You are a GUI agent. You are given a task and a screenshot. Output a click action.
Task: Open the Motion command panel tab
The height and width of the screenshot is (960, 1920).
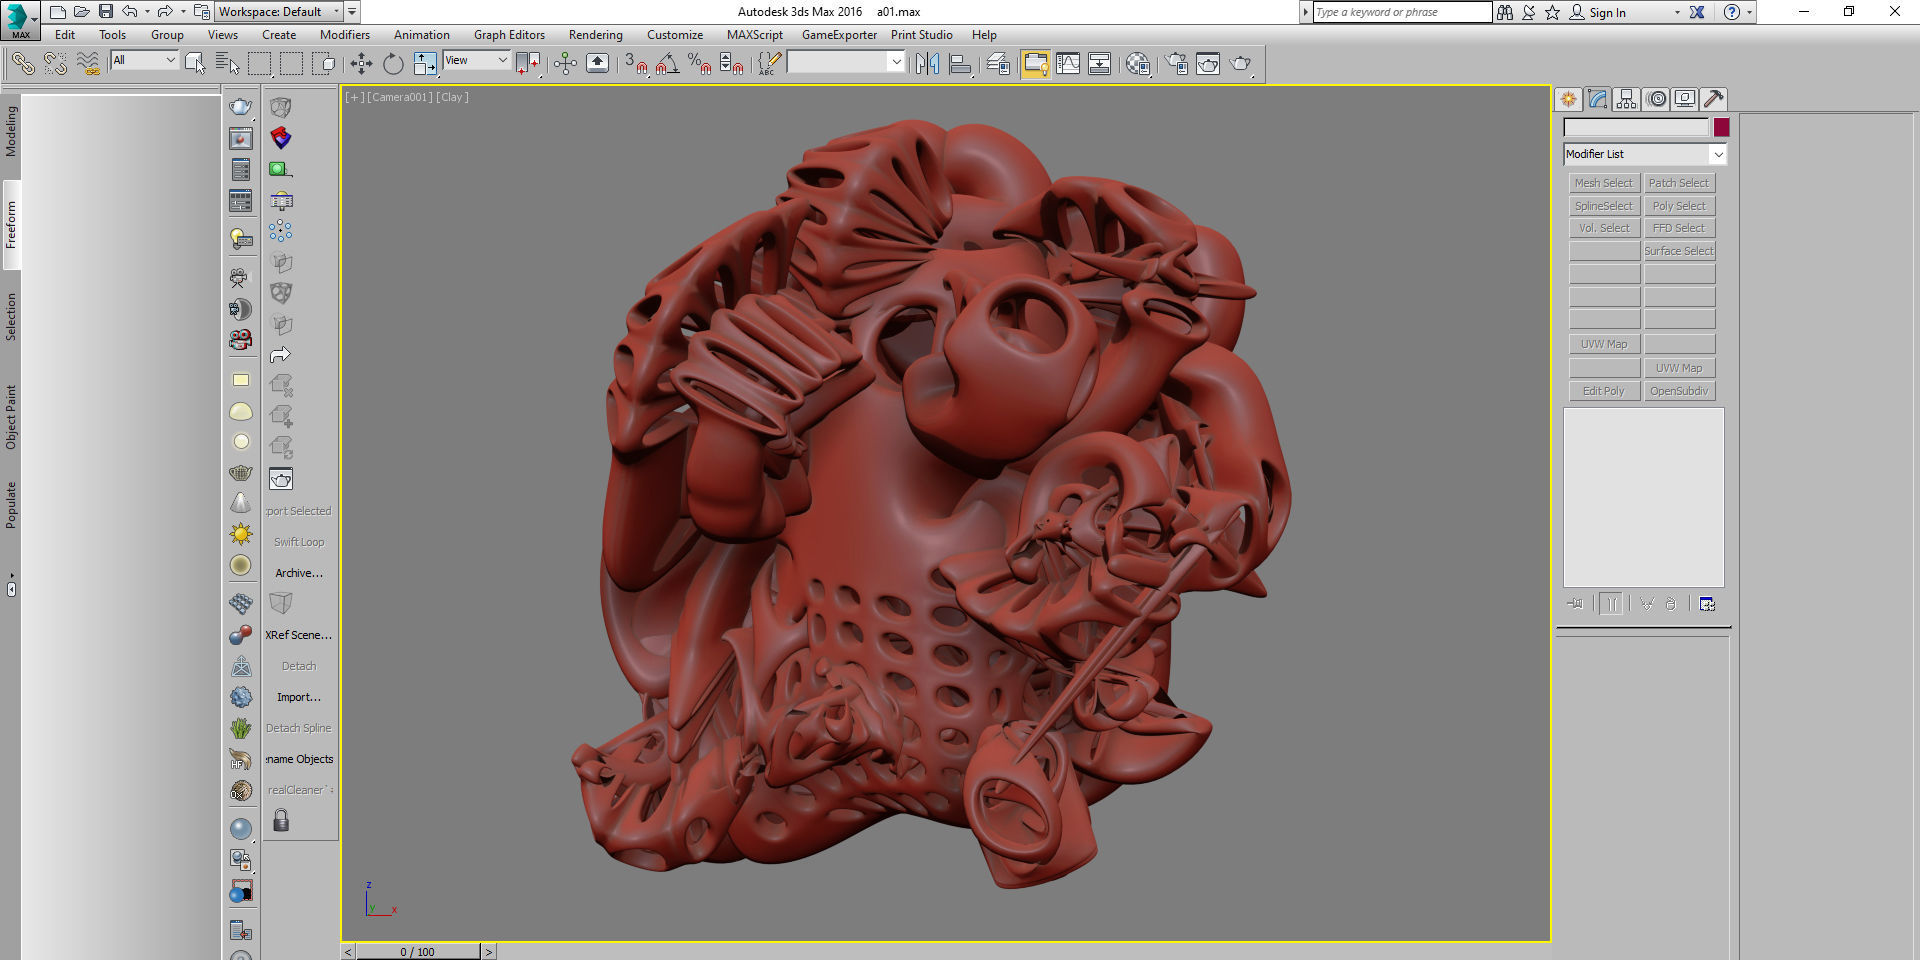click(1656, 99)
